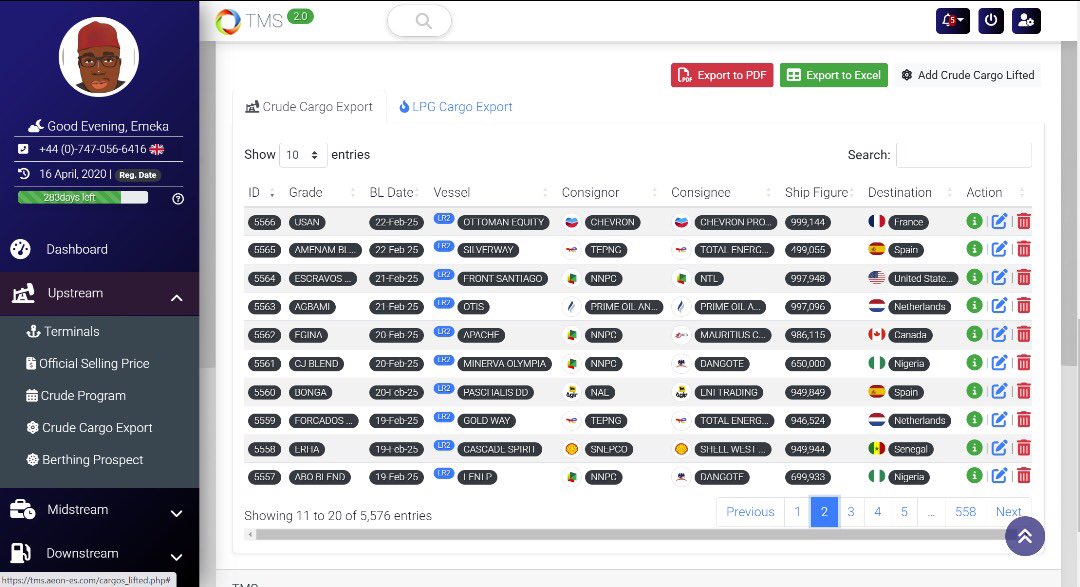
Task: View info for cargo 5562
Action: click(974, 334)
